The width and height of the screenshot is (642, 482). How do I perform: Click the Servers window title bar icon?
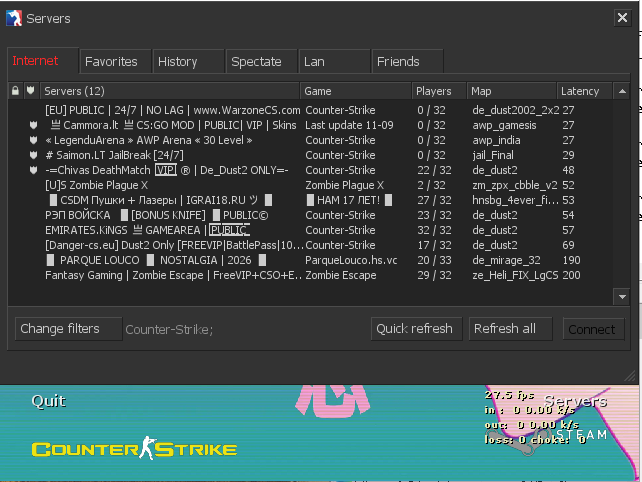(x=12, y=18)
